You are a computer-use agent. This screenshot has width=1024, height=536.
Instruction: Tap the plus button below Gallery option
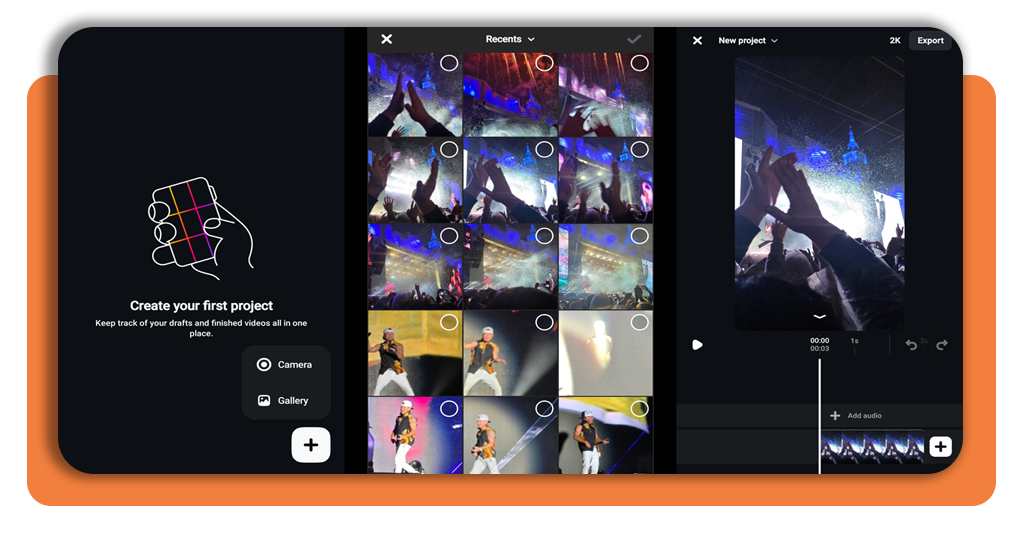coord(311,445)
